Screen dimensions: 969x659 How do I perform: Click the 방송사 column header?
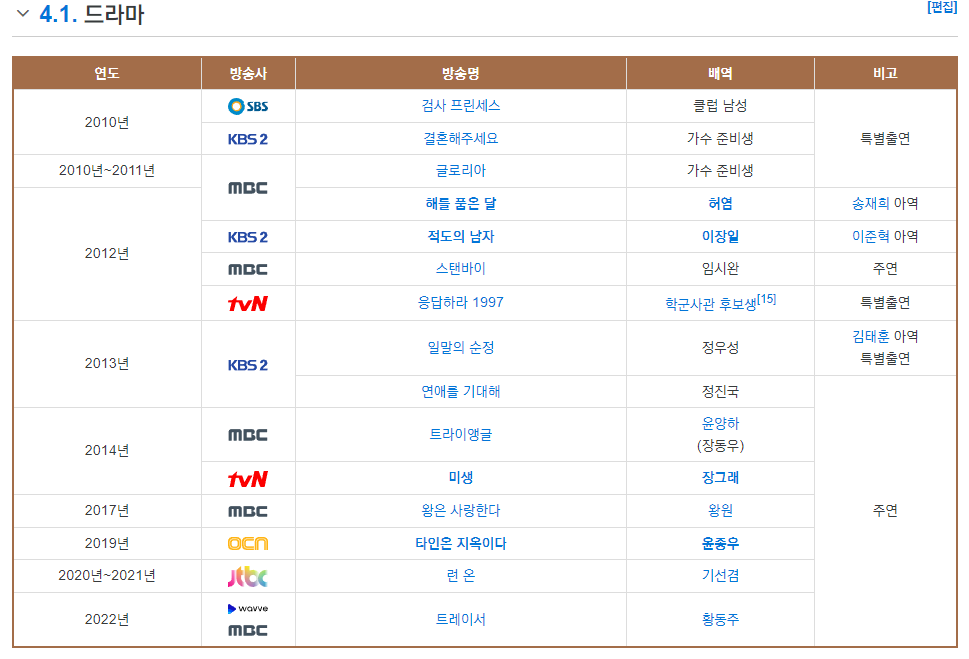click(x=248, y=74)
